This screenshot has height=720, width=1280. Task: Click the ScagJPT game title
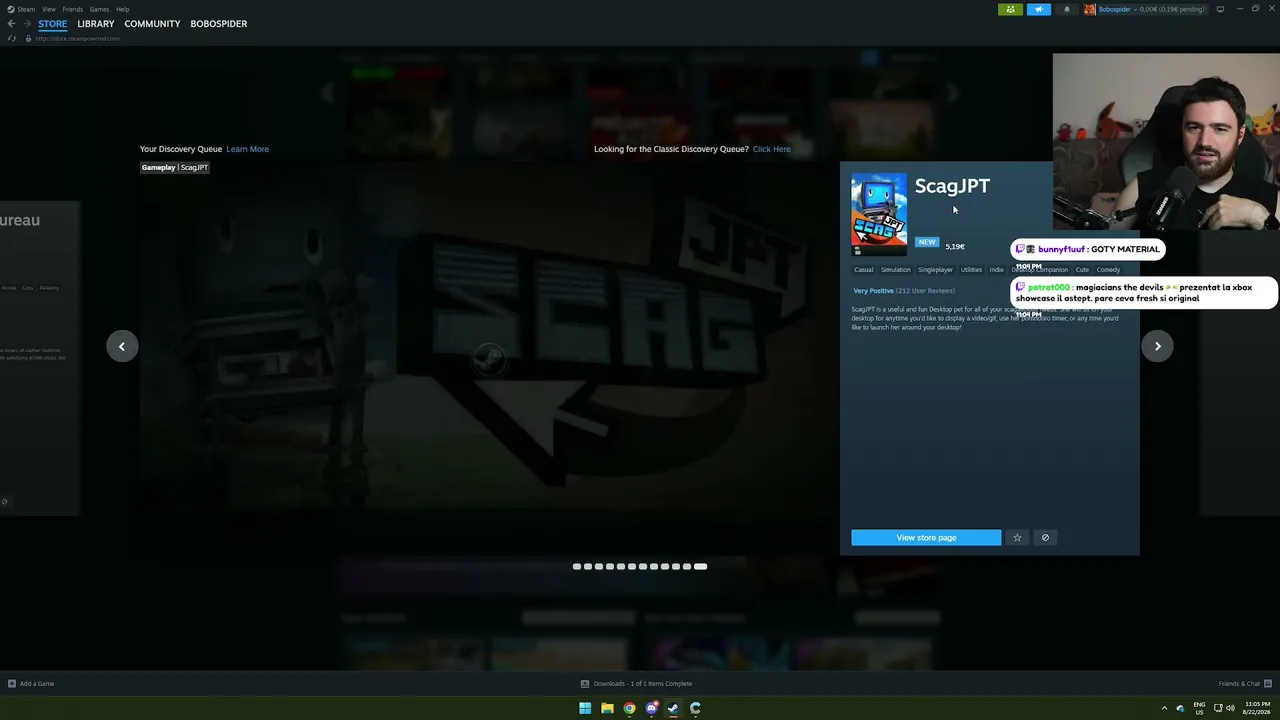coord(952,186)
